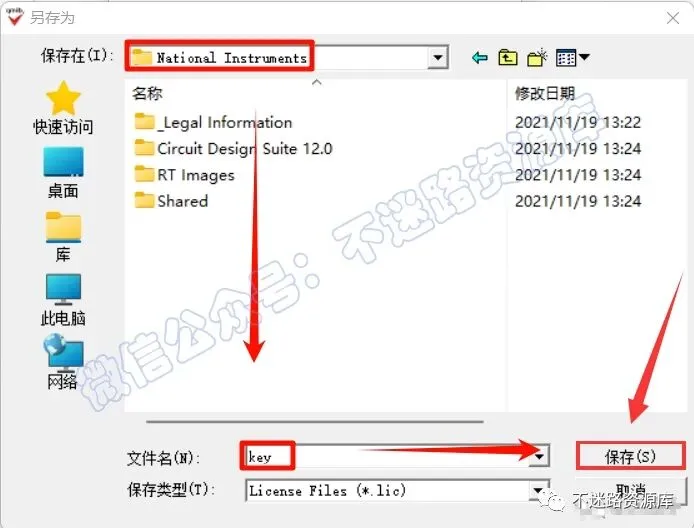Expand the National Instruments location dropdown
The width and height of the screenshot is (694, 528).
coord(438,58)
